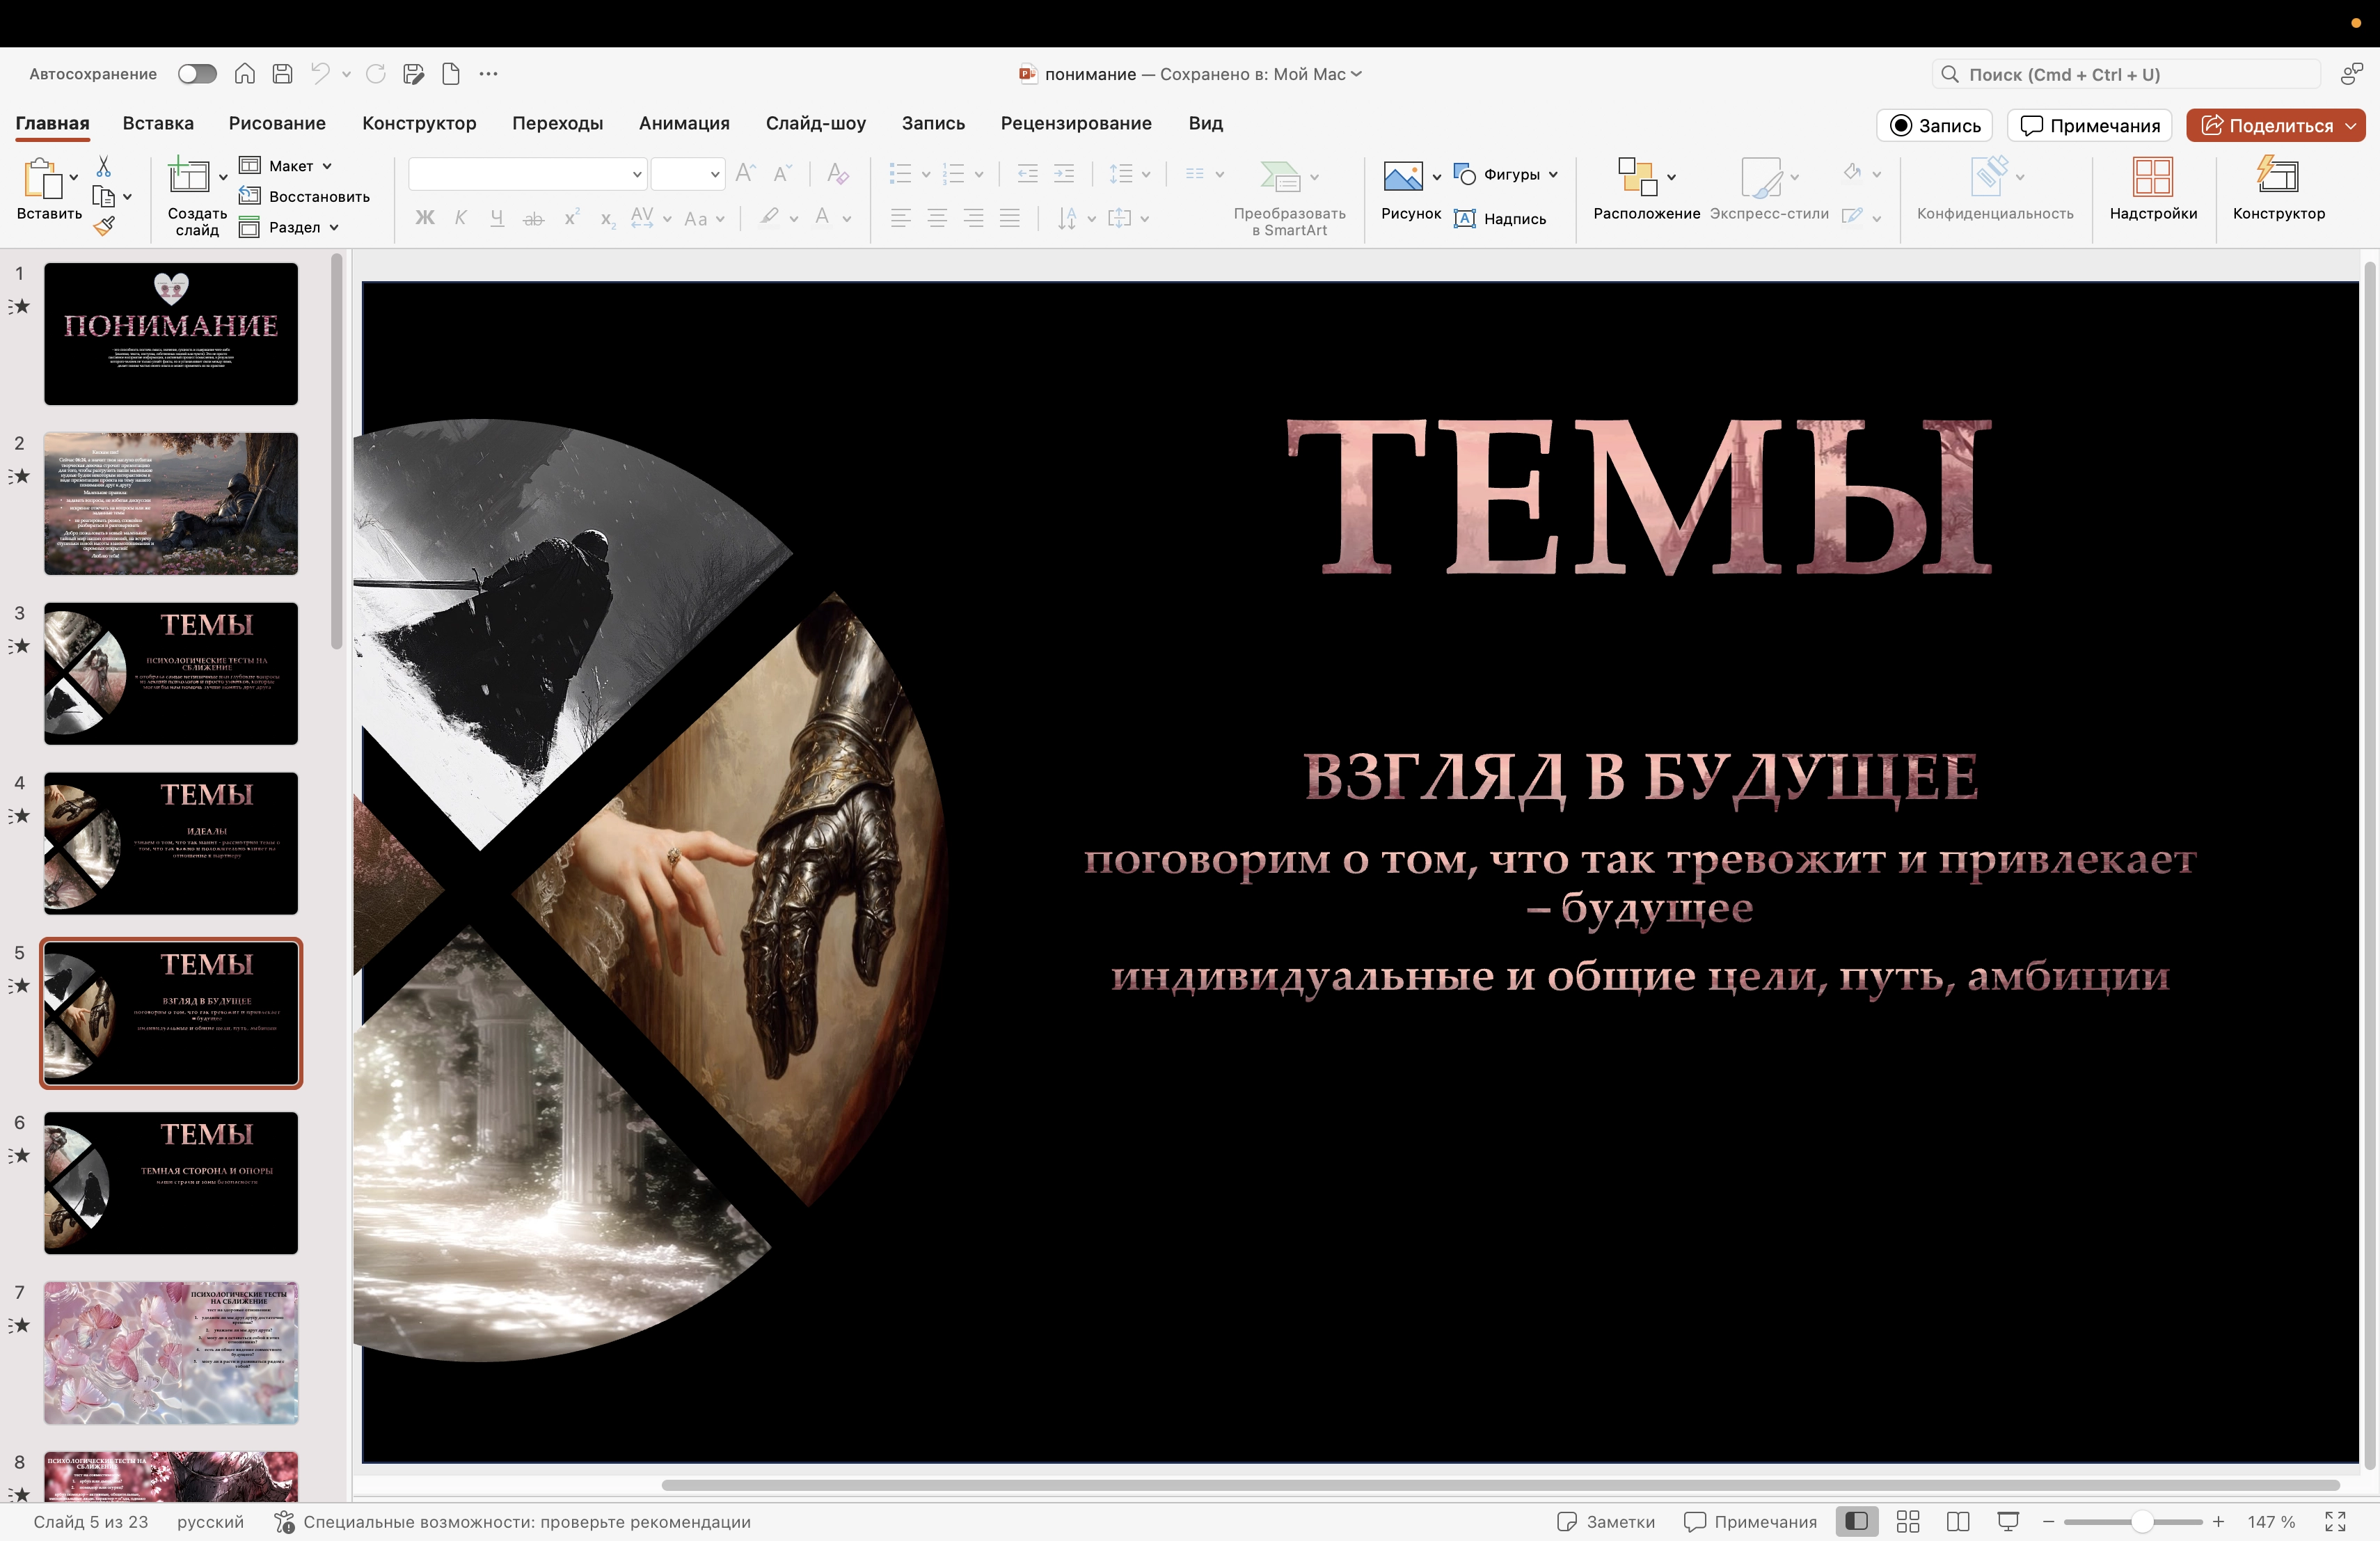Fit slide to window
This screenshot has width=2380, height=1541.
2335,1521
